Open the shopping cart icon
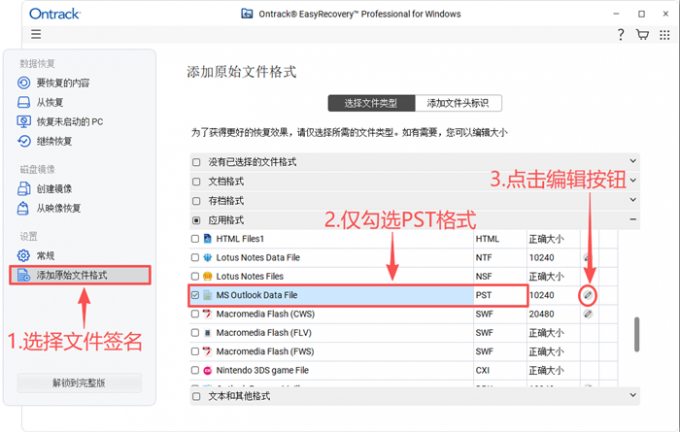This screenshot has width=680, height=432. 642,34
